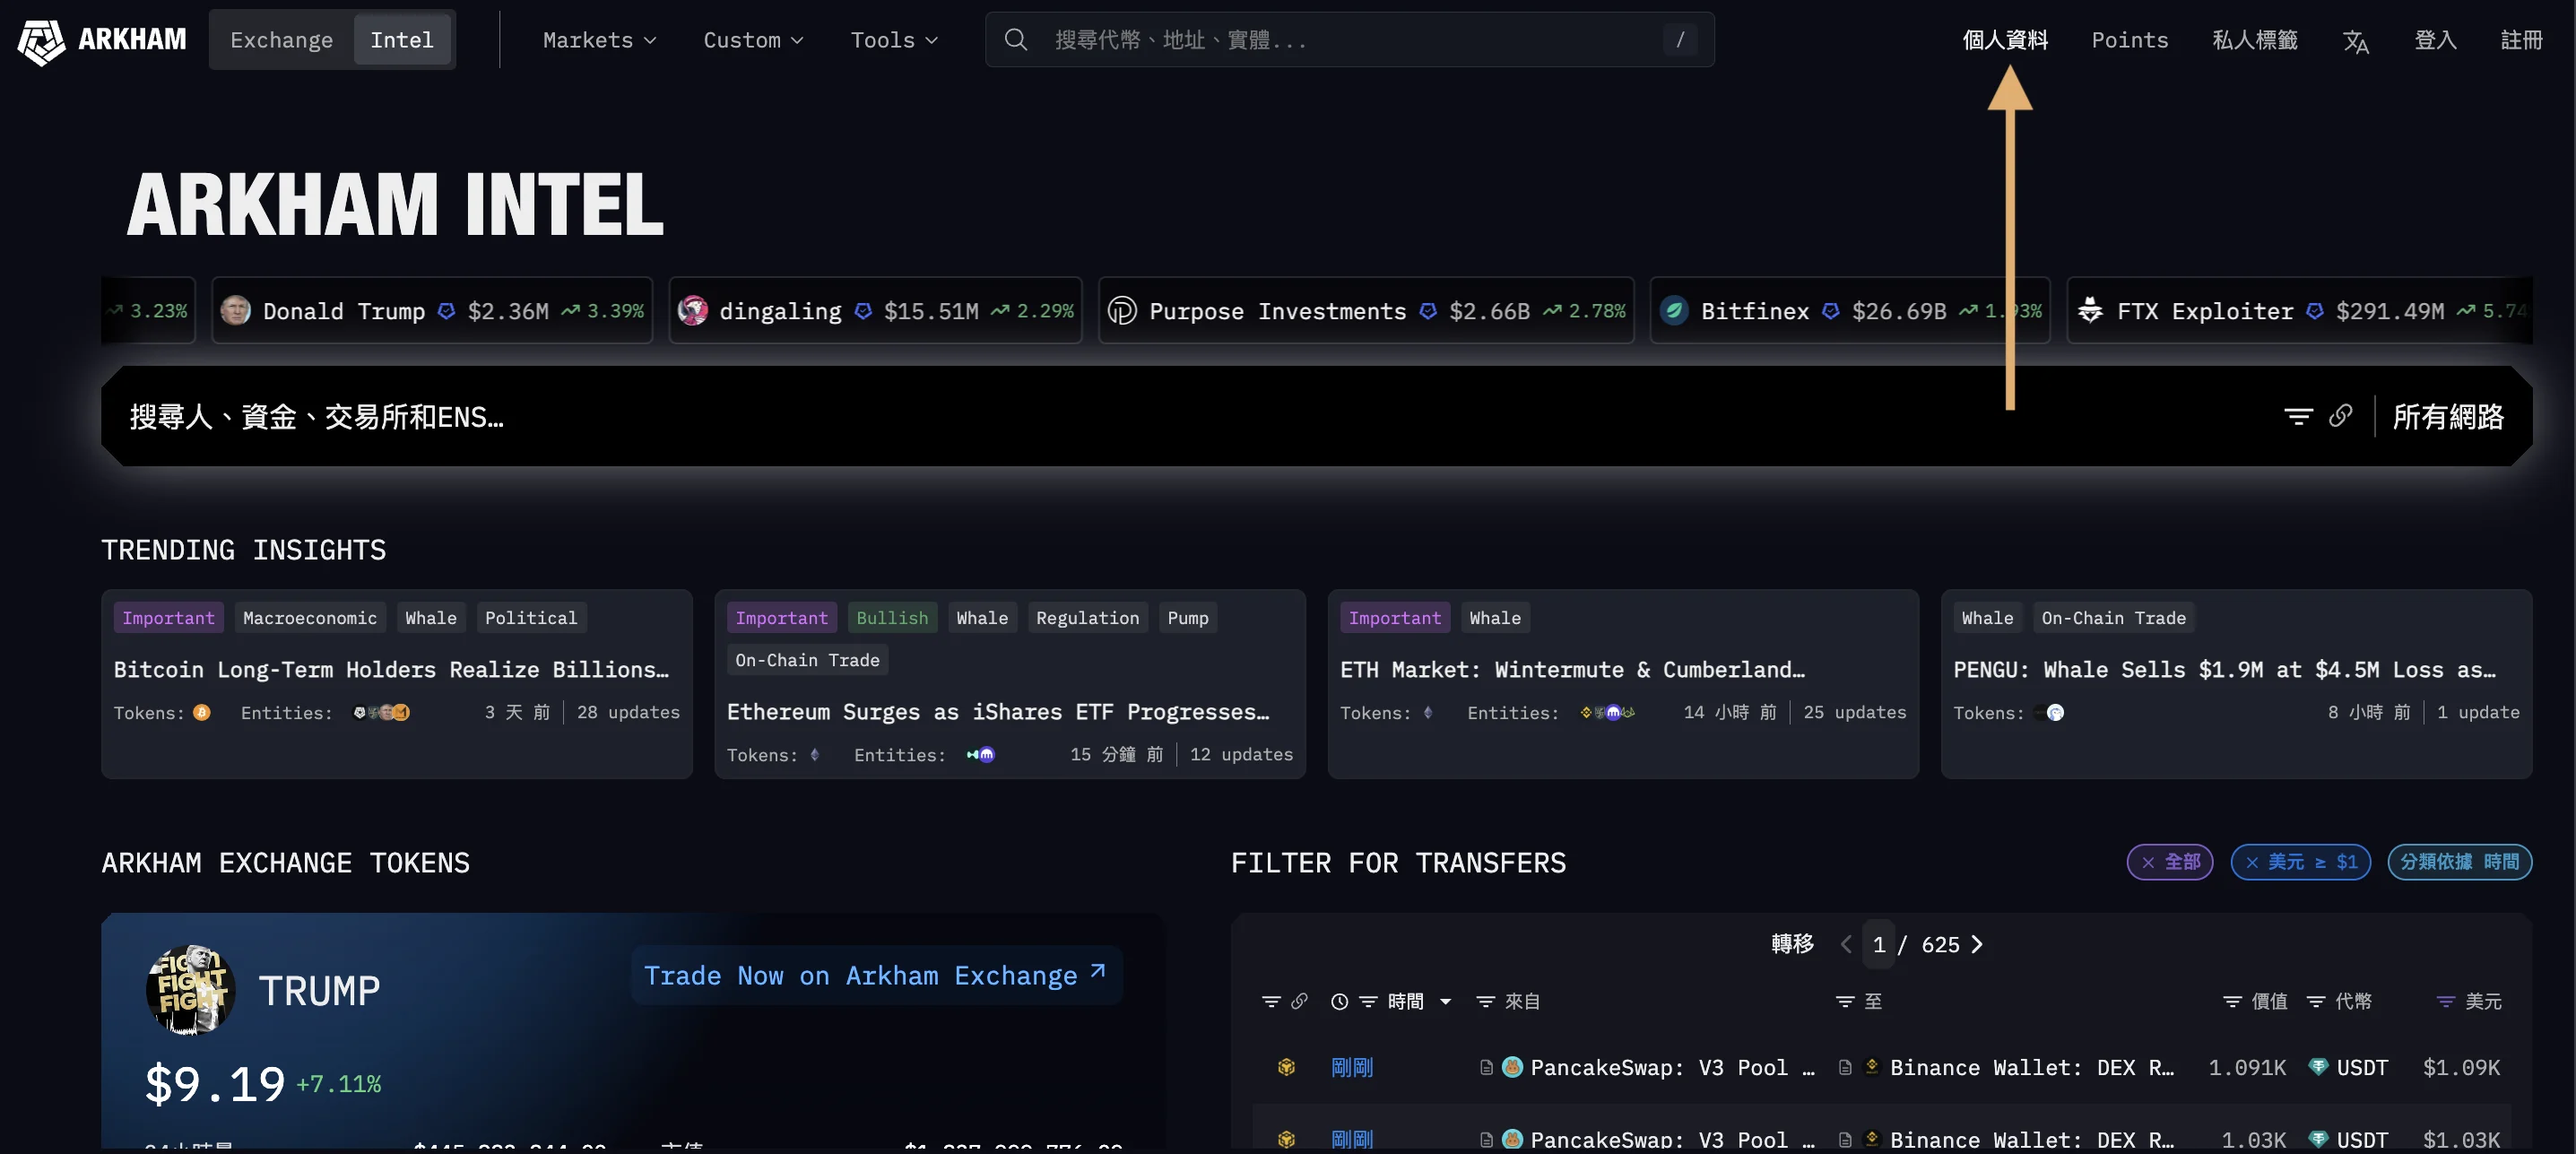Click the USDT icon in the 1.091K transfer row
The height and width of the screenshot is (1154, 2576).
(2318, 1067)
